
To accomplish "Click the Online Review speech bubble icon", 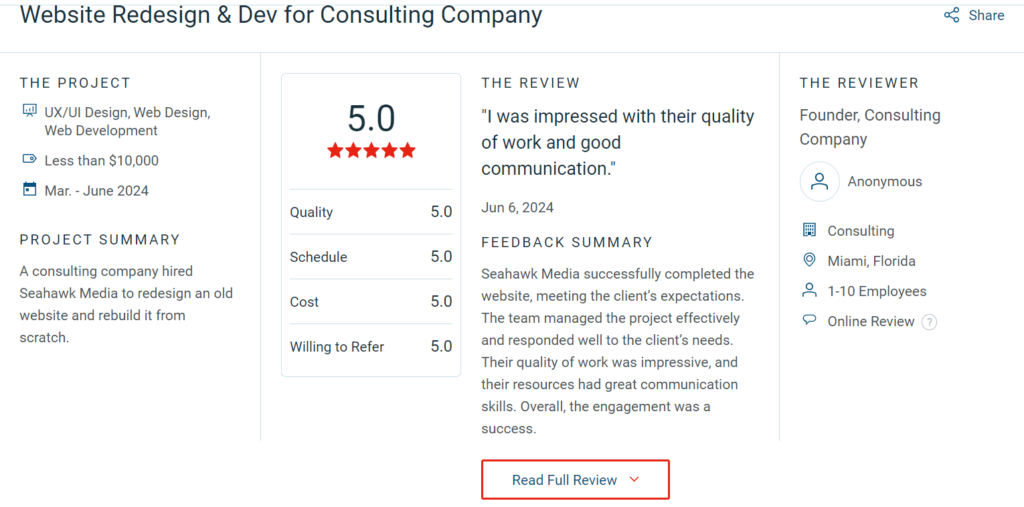I will coord(810,320).
